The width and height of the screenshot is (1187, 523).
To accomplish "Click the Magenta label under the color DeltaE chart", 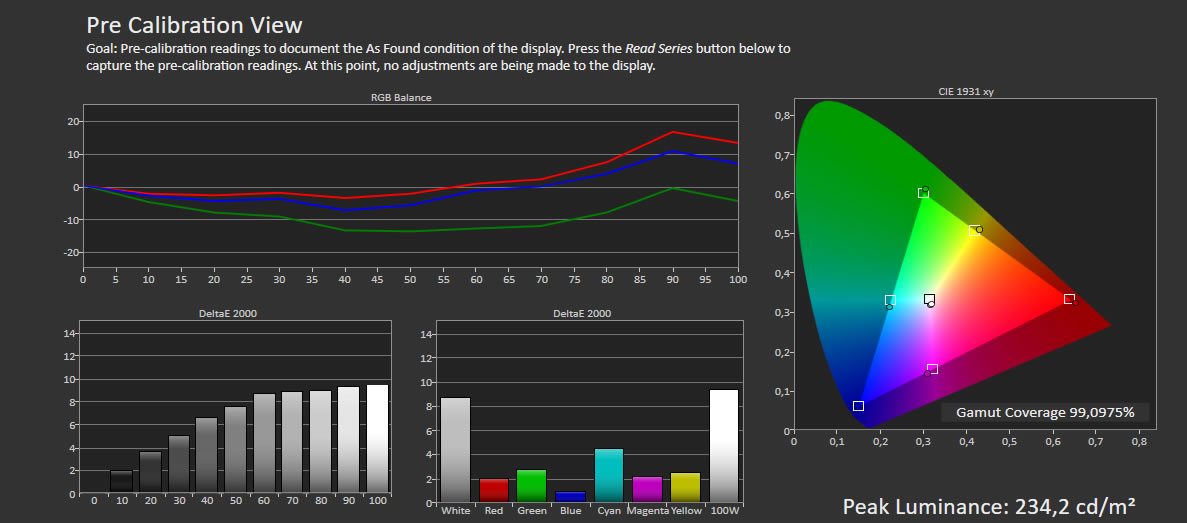I will click(x=647, y=512).
